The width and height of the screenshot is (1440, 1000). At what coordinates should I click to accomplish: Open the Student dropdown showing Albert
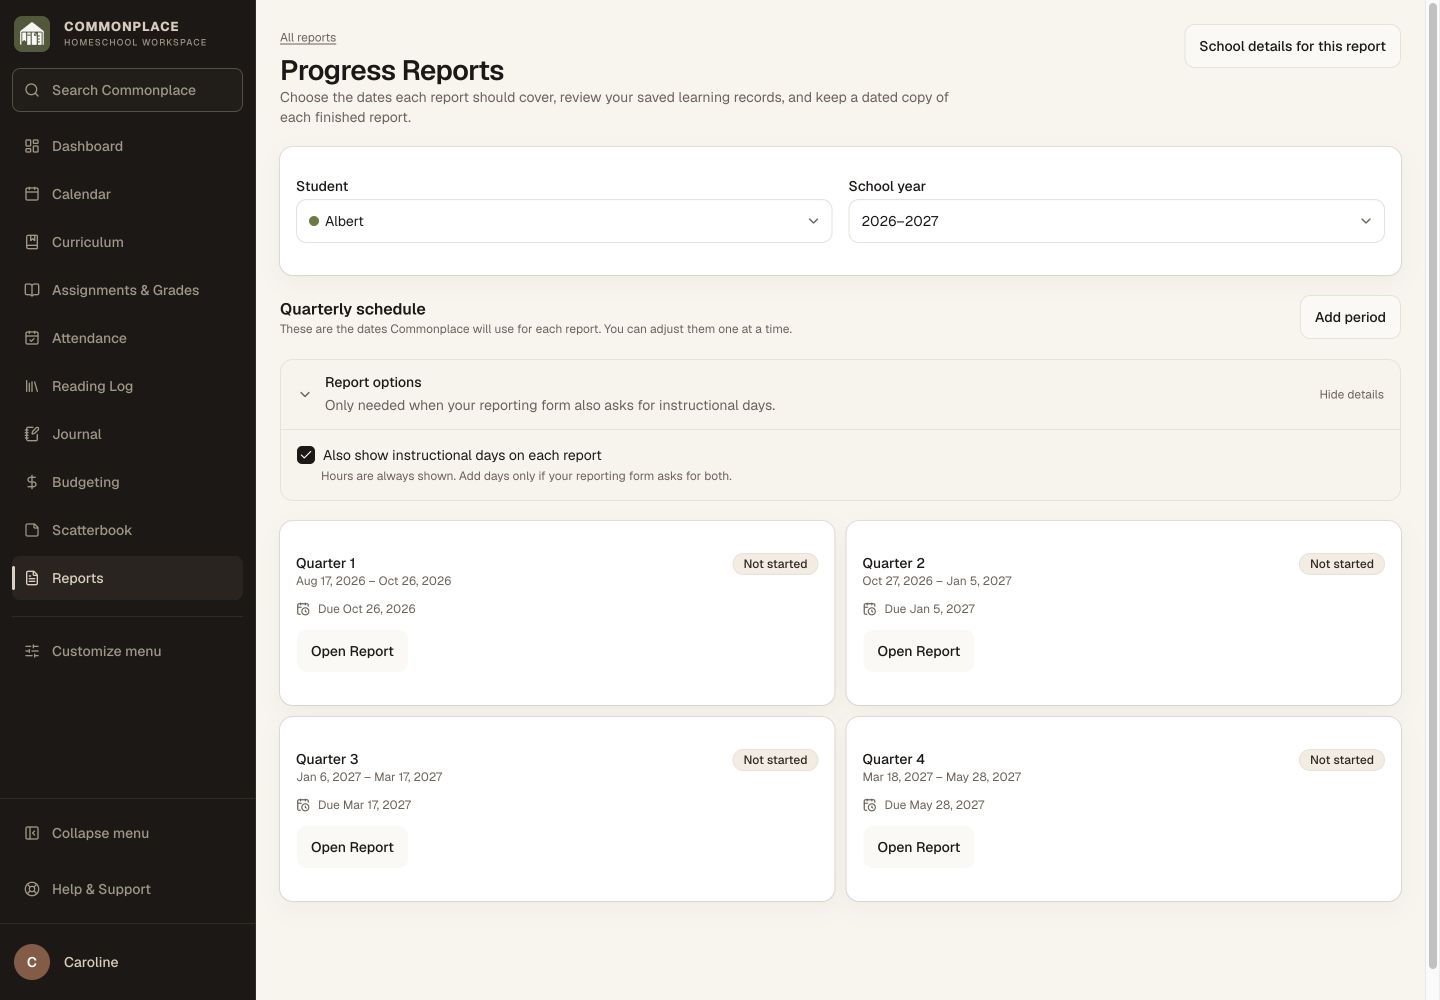[564, 221]
